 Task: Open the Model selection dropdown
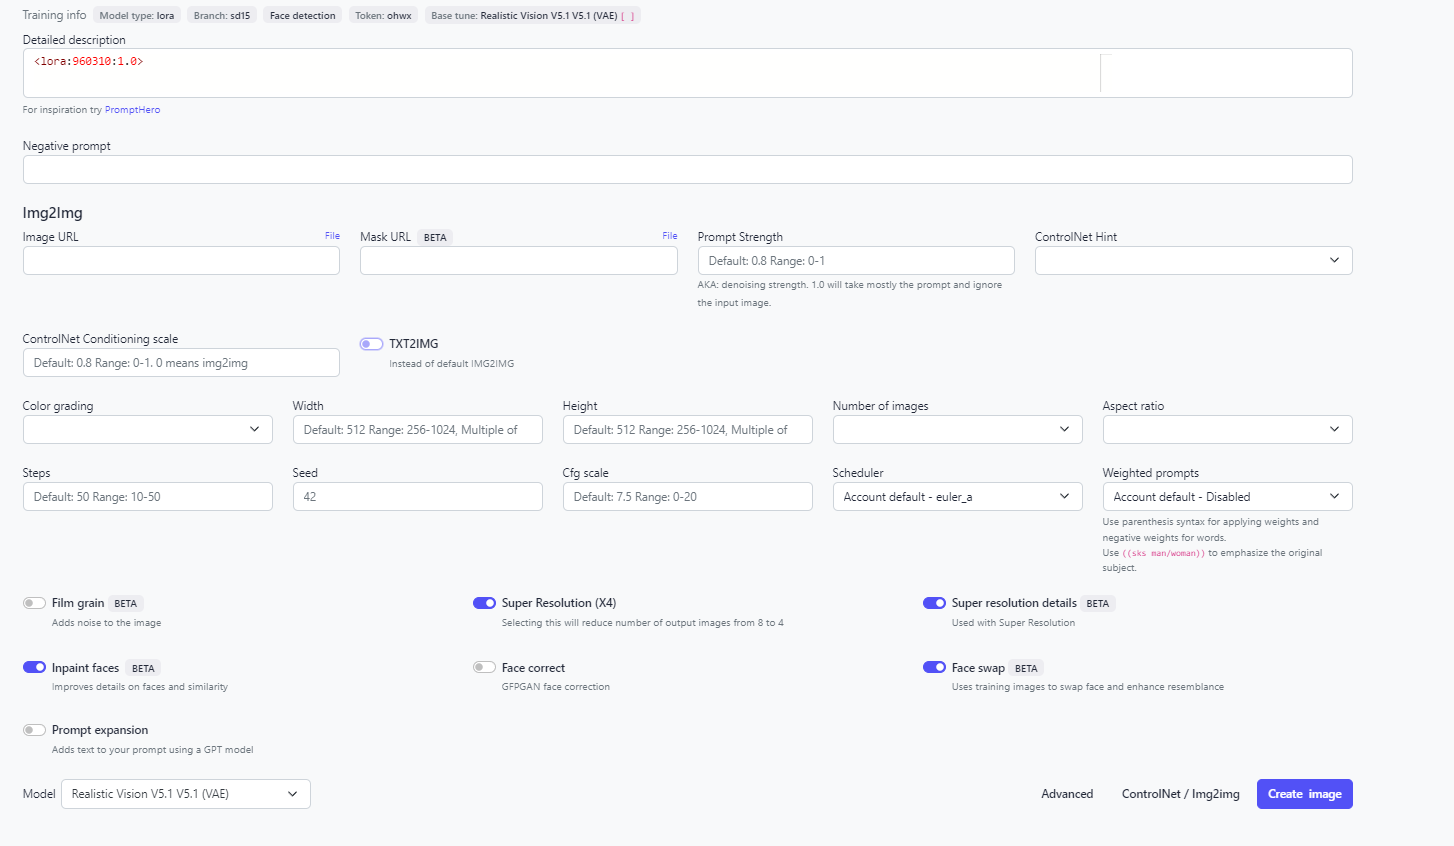tap(185, 794)
